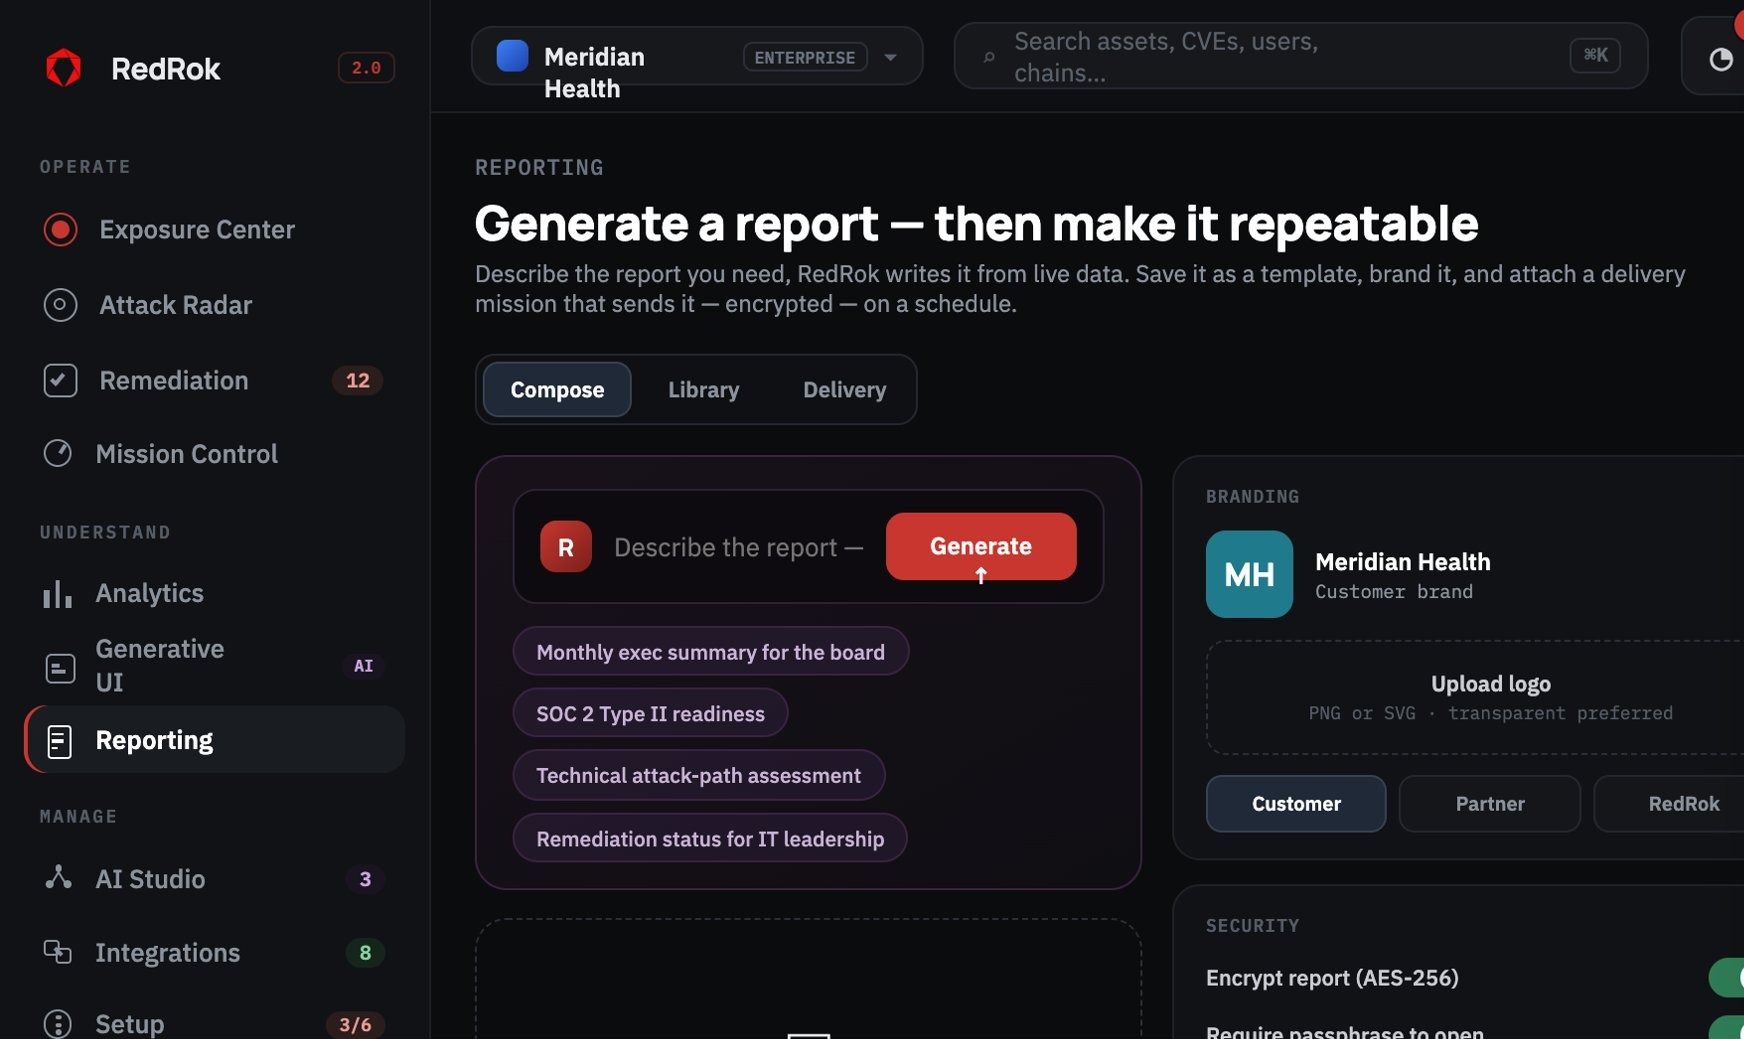Viewport: 1744px width, 1039px height.
Task: Click the ENTERPRISE plan badge
Action: (805, 57)
